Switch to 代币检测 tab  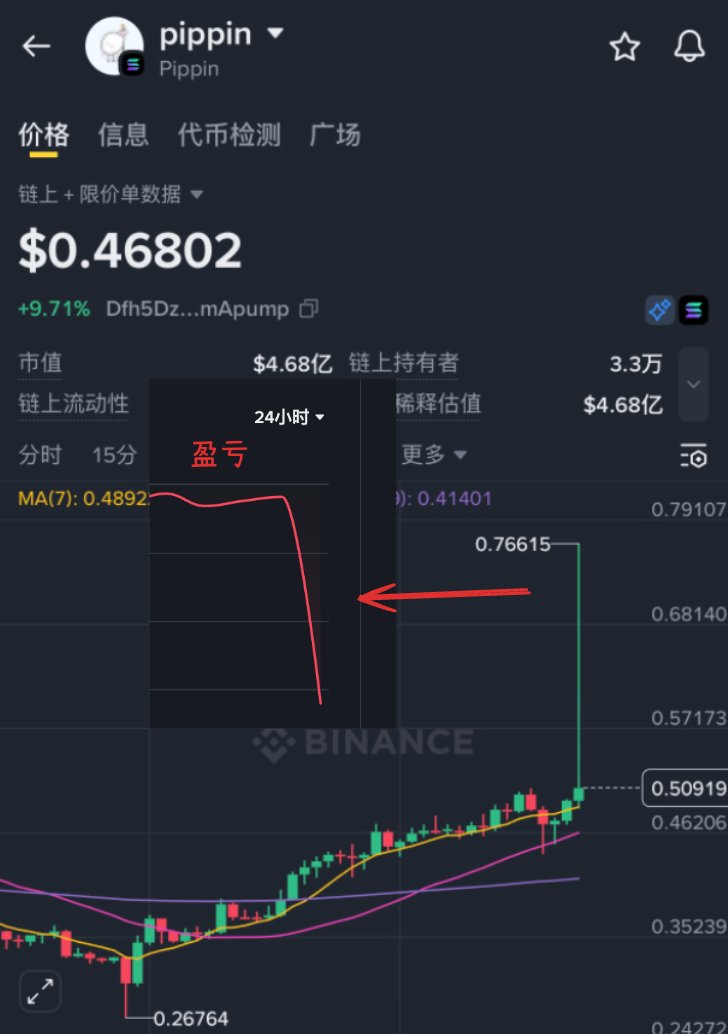[229, 135]
